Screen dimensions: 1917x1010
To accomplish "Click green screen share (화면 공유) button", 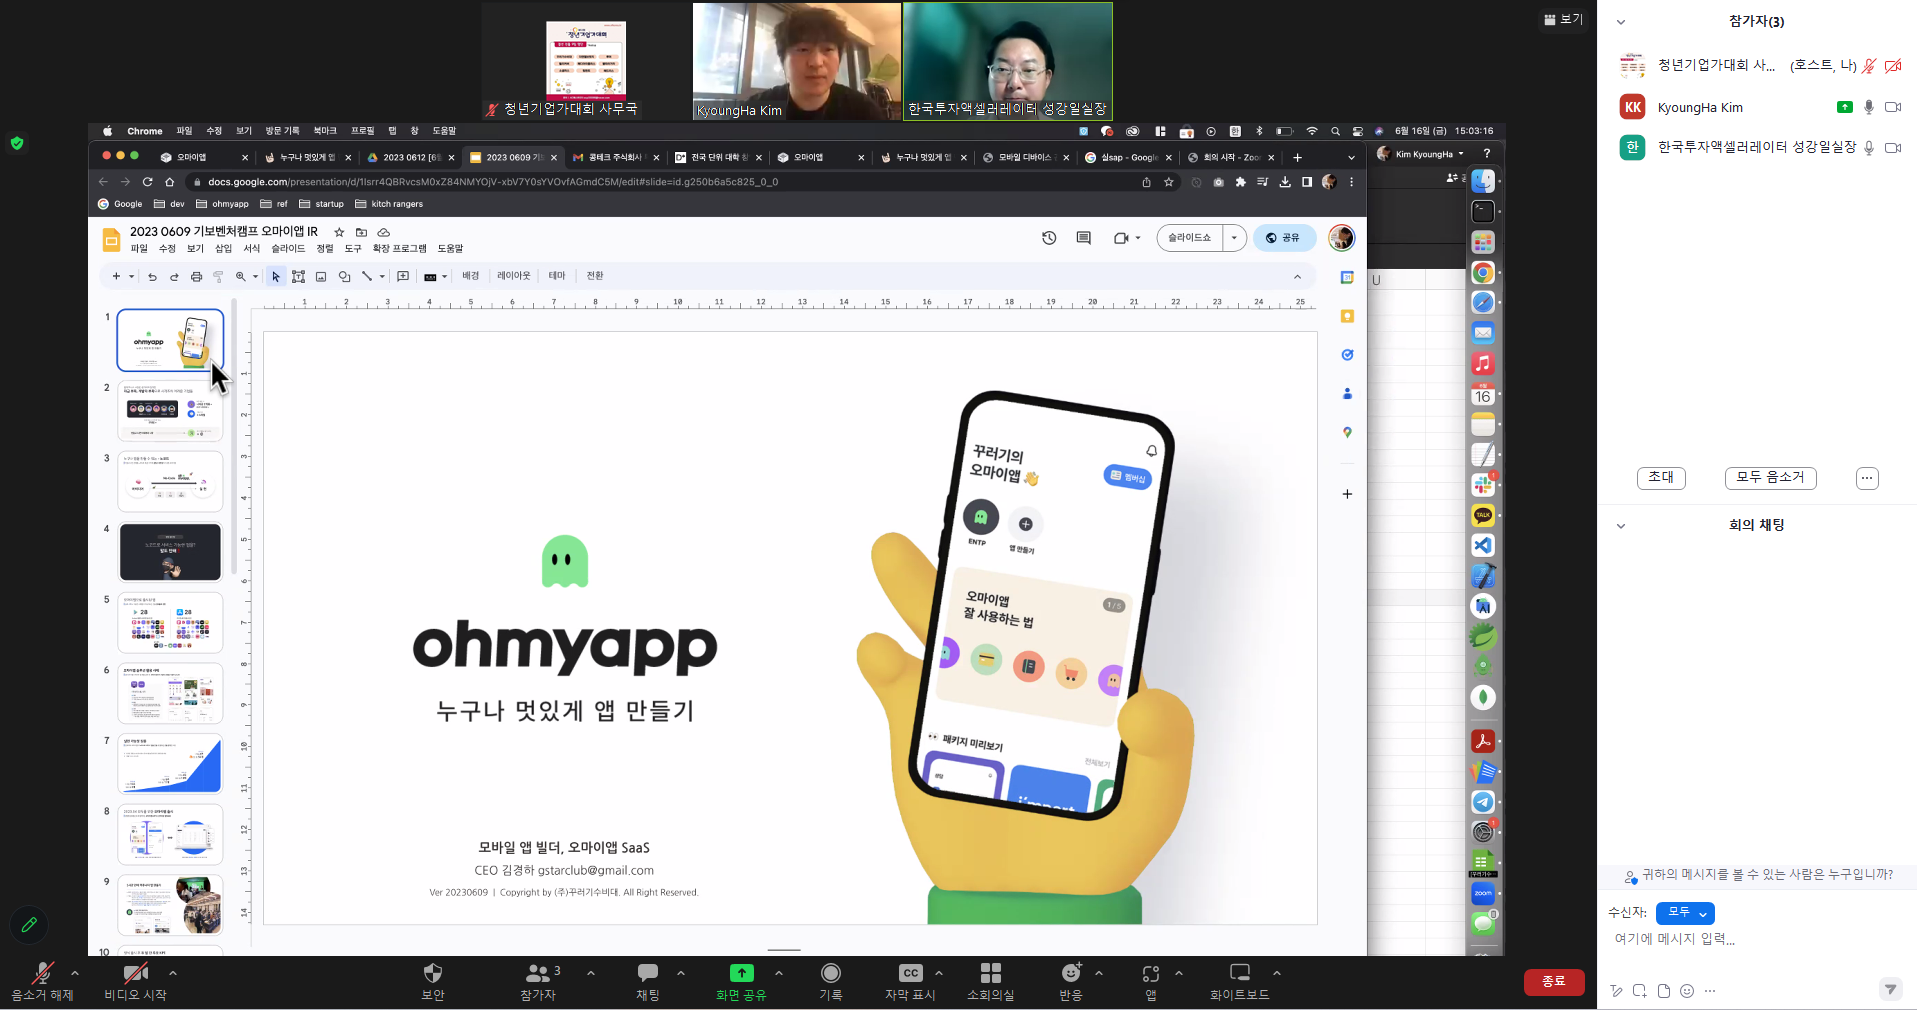I will pyautogui.click(x=741, y=981).
